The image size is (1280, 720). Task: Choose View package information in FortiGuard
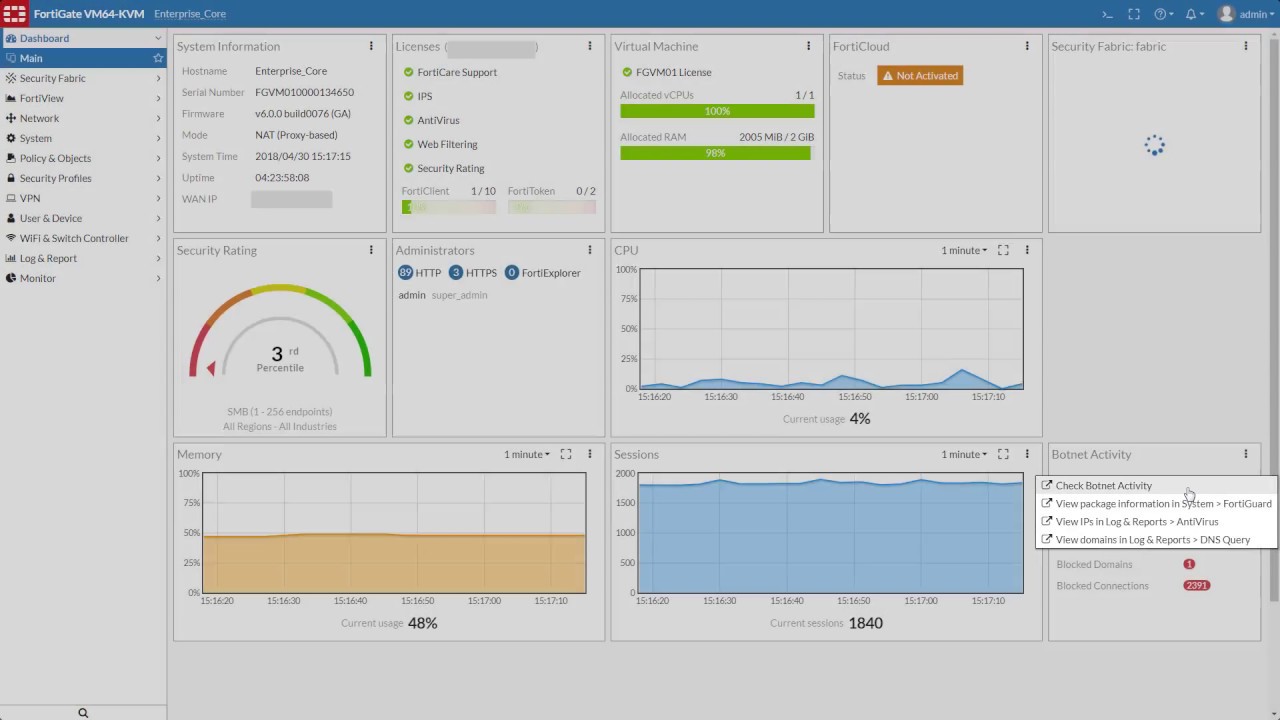tap(1157, 503)
